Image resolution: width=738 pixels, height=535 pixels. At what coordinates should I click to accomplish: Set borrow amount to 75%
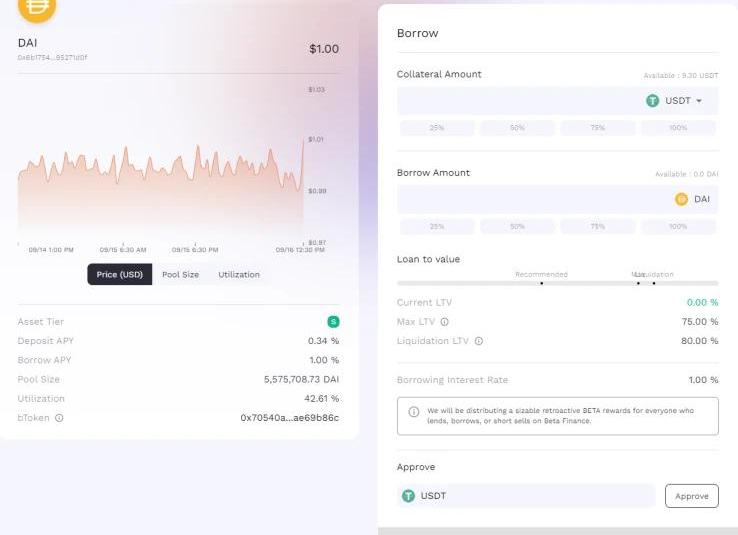pyautogui.click(x=598, y=227)
